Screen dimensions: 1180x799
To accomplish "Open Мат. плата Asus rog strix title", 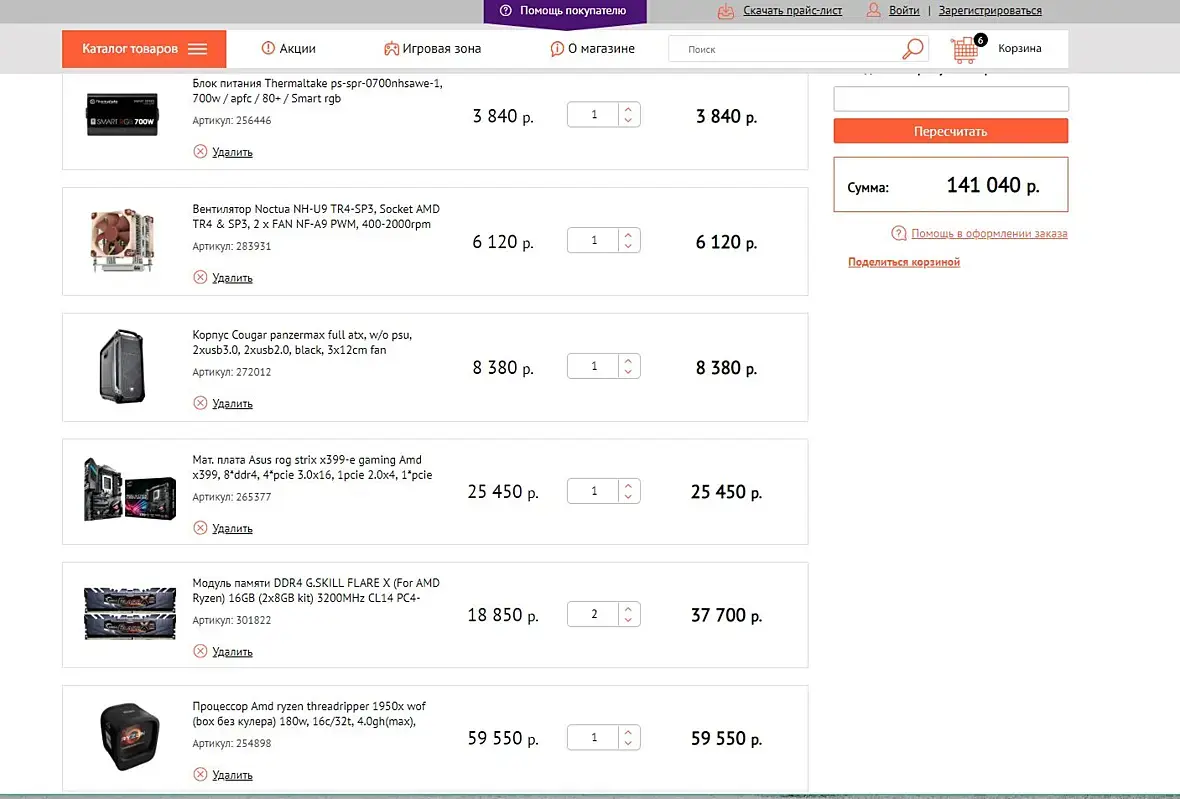I will tap(312, 467).
